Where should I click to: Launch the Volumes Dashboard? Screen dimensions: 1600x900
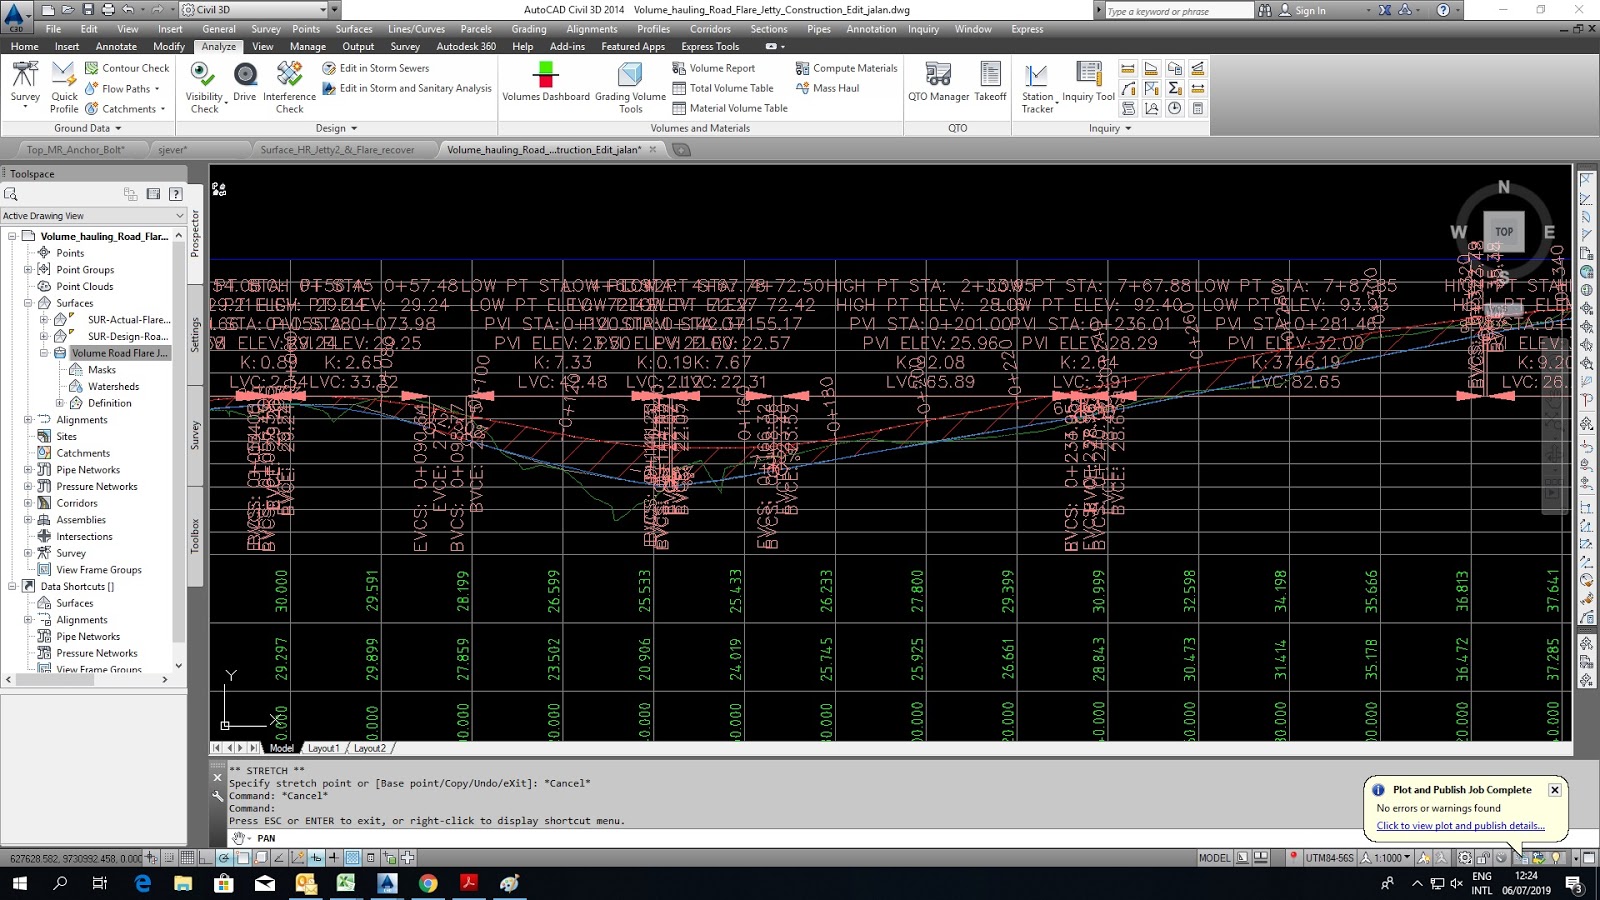(x=546, y=85)
